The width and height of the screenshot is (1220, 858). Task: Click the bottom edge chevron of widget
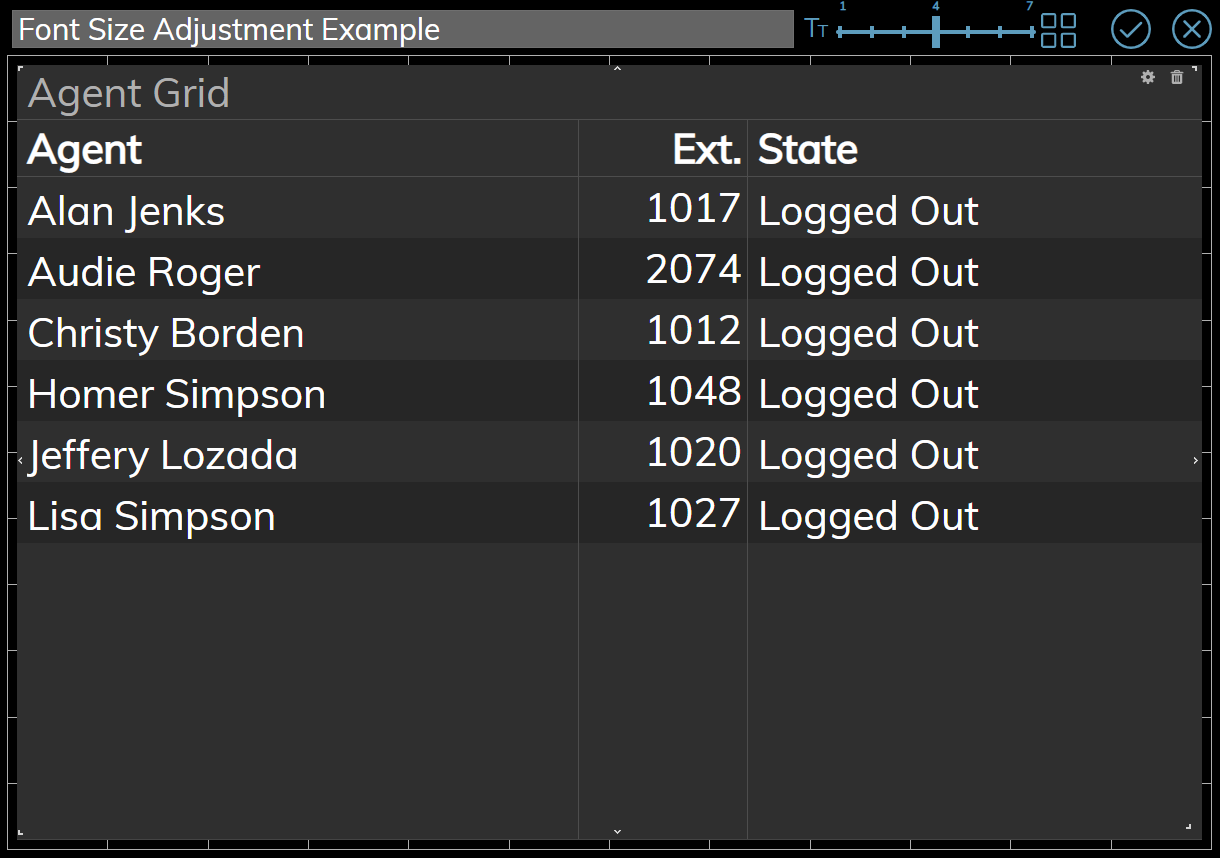[x=617, y=831]
